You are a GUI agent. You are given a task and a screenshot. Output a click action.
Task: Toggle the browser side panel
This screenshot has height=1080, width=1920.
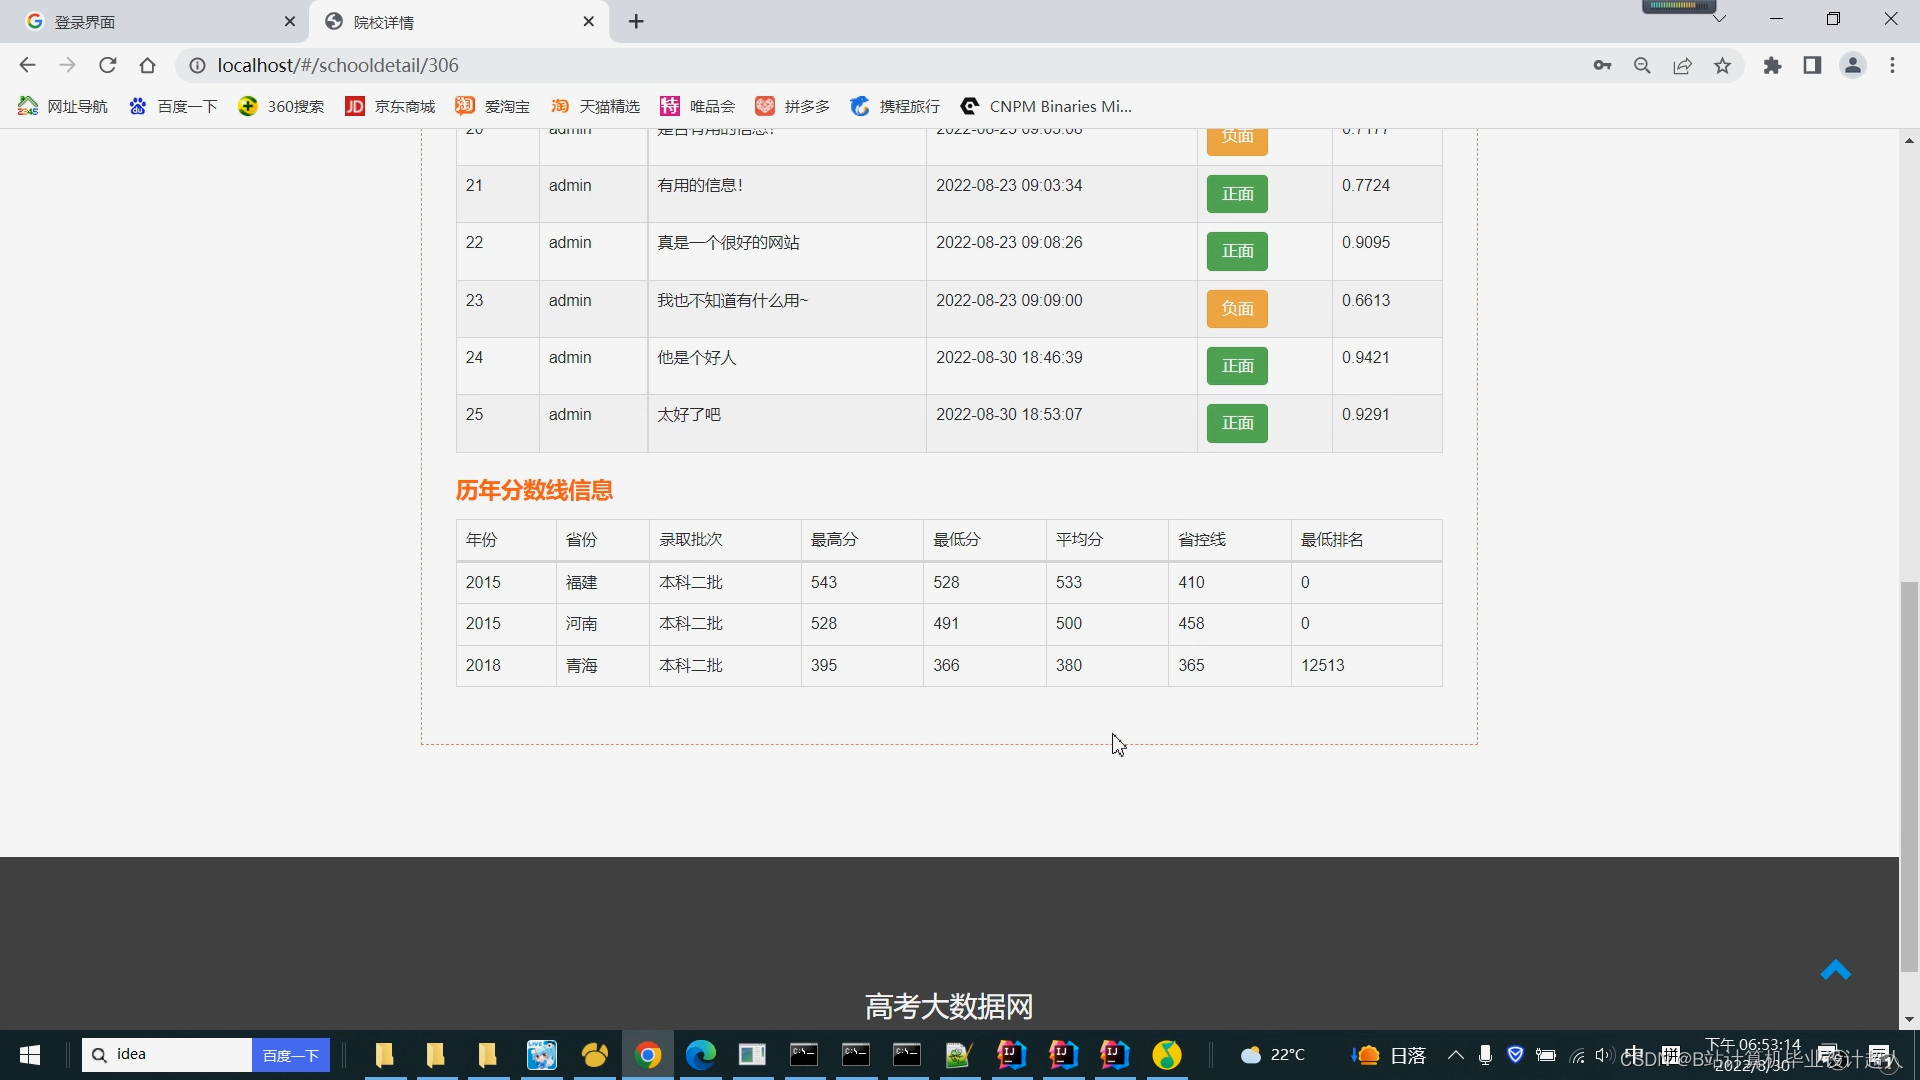click(x=1812, y=66)
